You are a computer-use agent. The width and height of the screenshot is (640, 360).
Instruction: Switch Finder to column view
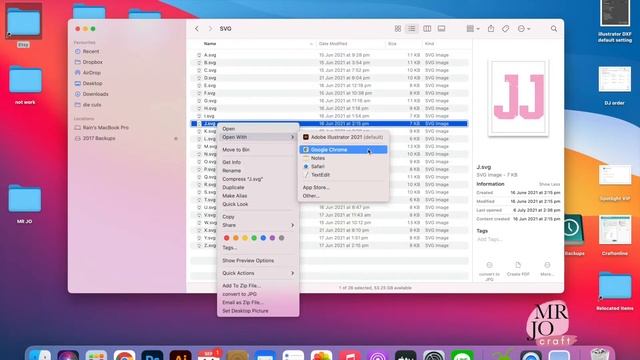(427, 29)
